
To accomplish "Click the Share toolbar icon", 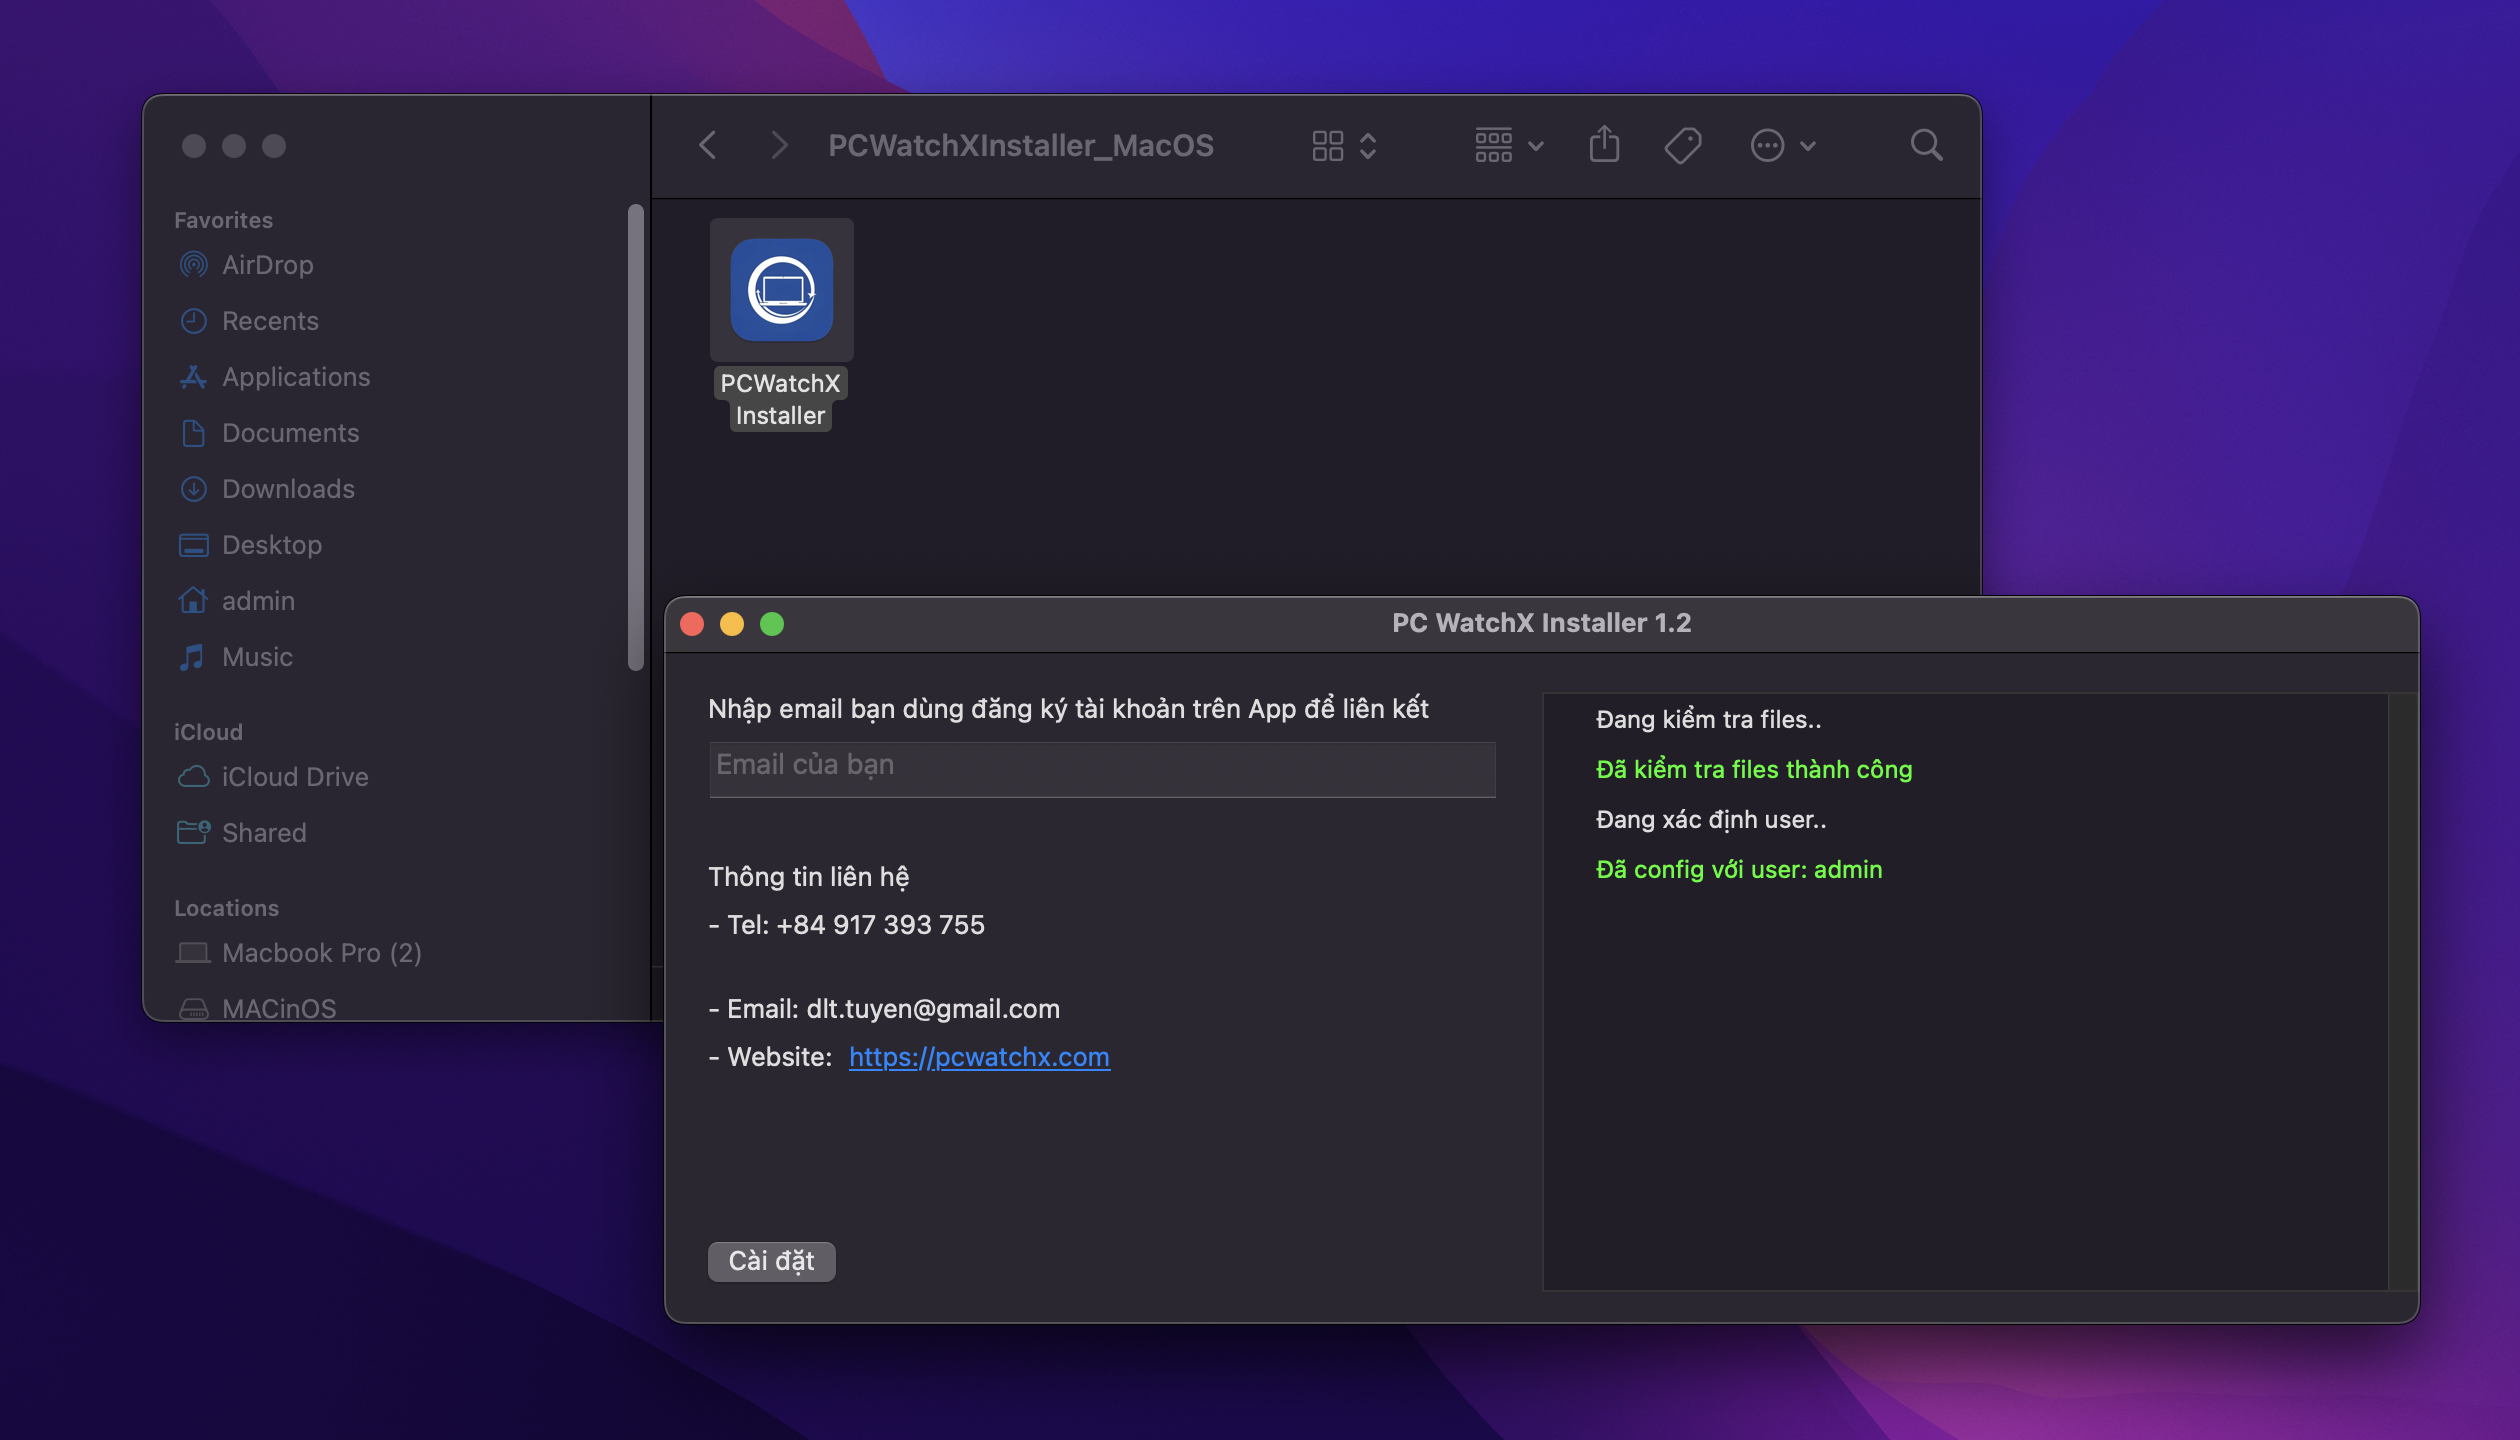I will click(1604, 144).
